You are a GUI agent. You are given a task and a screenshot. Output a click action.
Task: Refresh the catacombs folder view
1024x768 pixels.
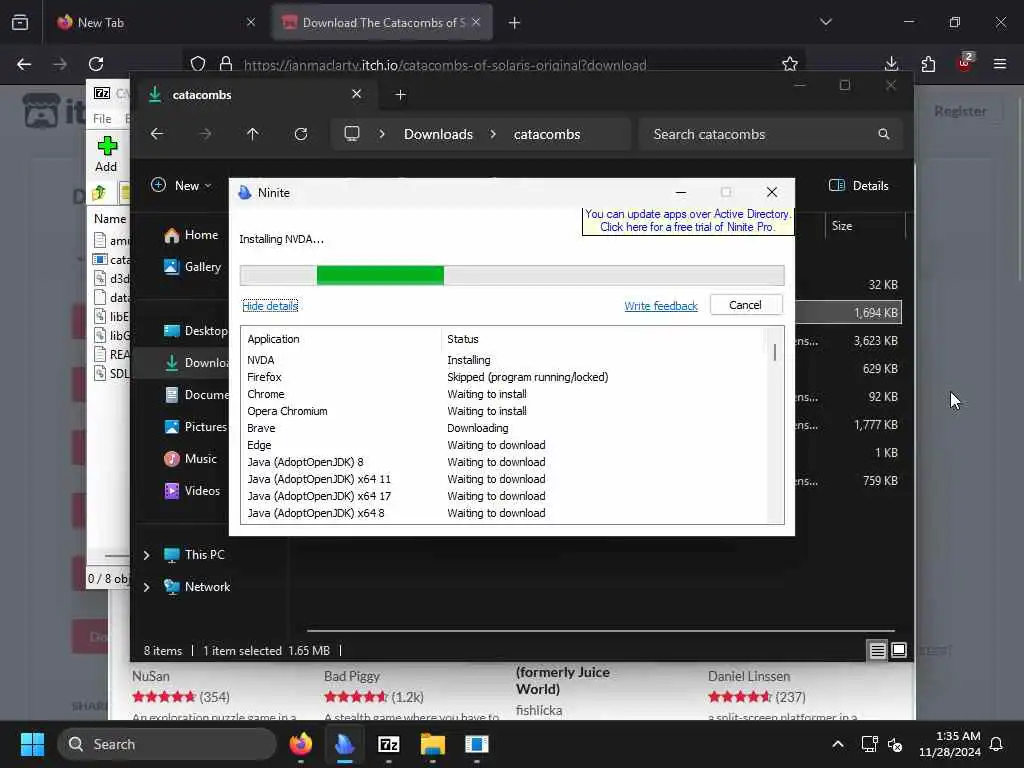pos(300,134)
